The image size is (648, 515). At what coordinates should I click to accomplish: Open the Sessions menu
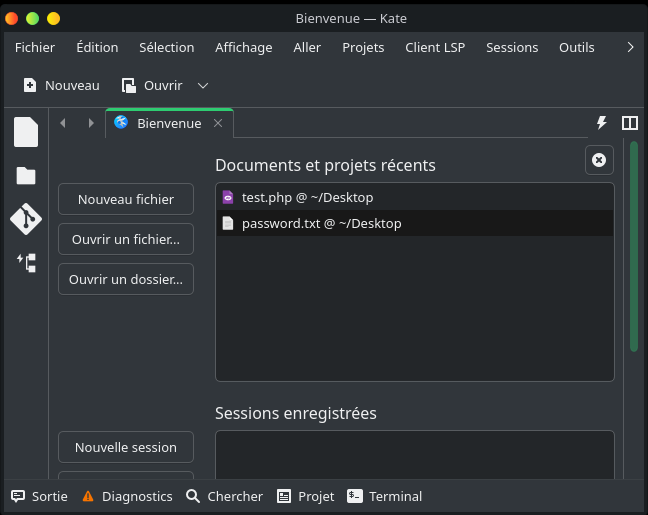[512, 47]
